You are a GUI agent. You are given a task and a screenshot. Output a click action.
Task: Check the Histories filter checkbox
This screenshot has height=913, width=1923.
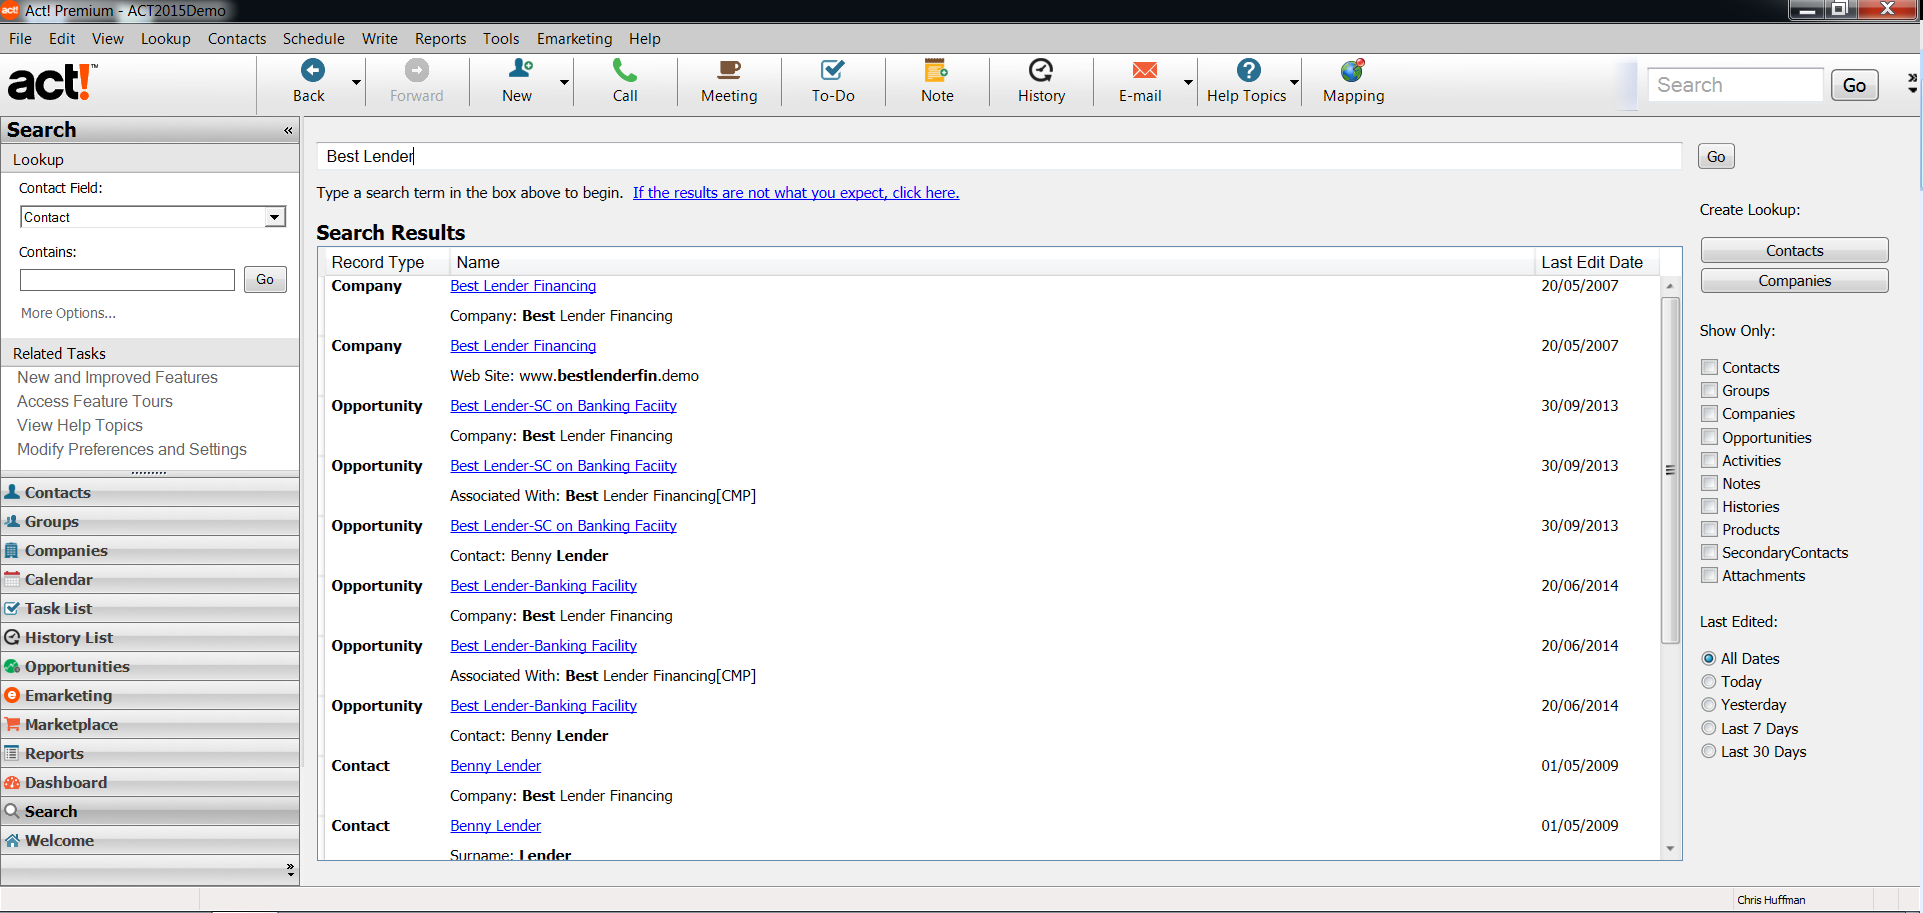pyautogui.click(x=1709, y=506)
